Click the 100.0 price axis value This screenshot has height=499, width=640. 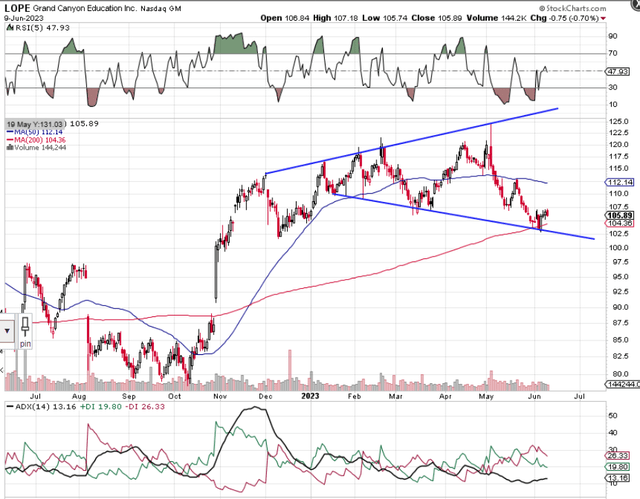coord(619,248)
